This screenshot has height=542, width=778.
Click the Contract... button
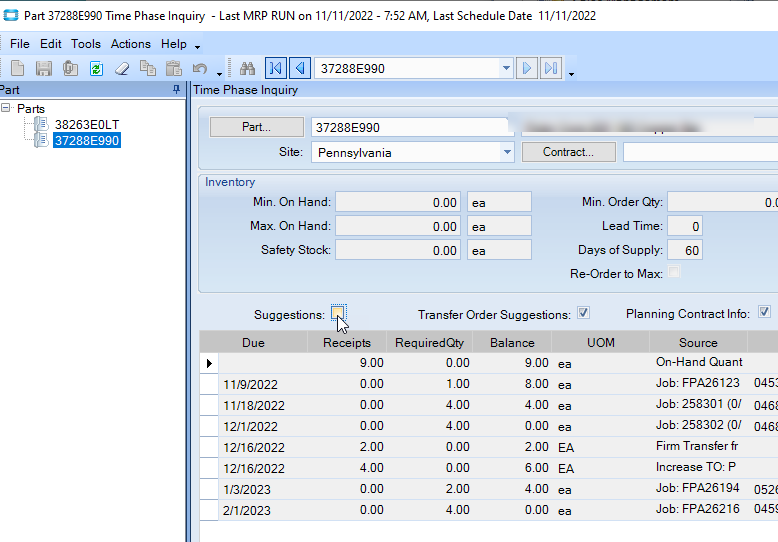coord(568,152)
